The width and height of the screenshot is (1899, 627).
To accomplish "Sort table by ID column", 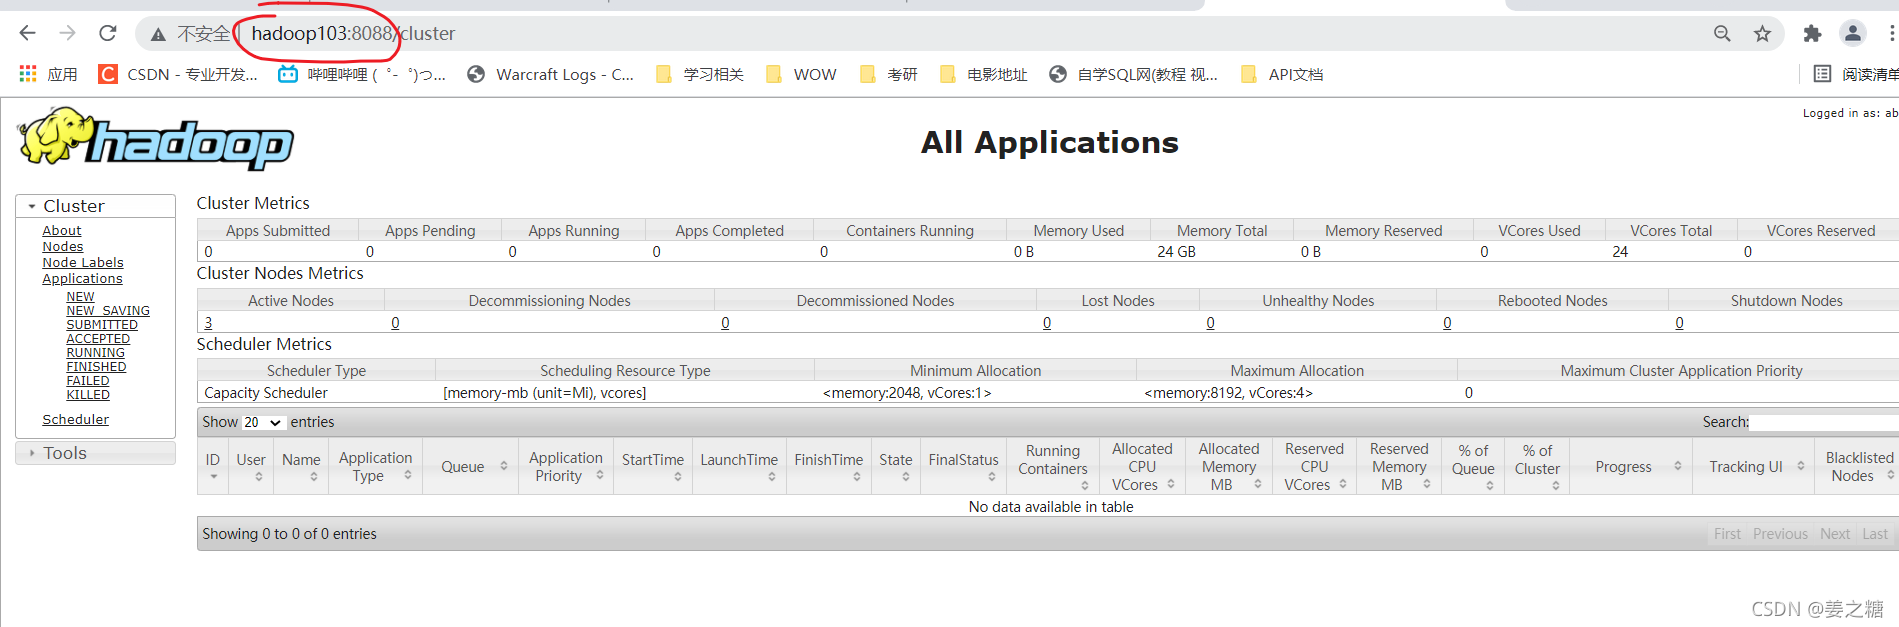I will coord(213,466).
